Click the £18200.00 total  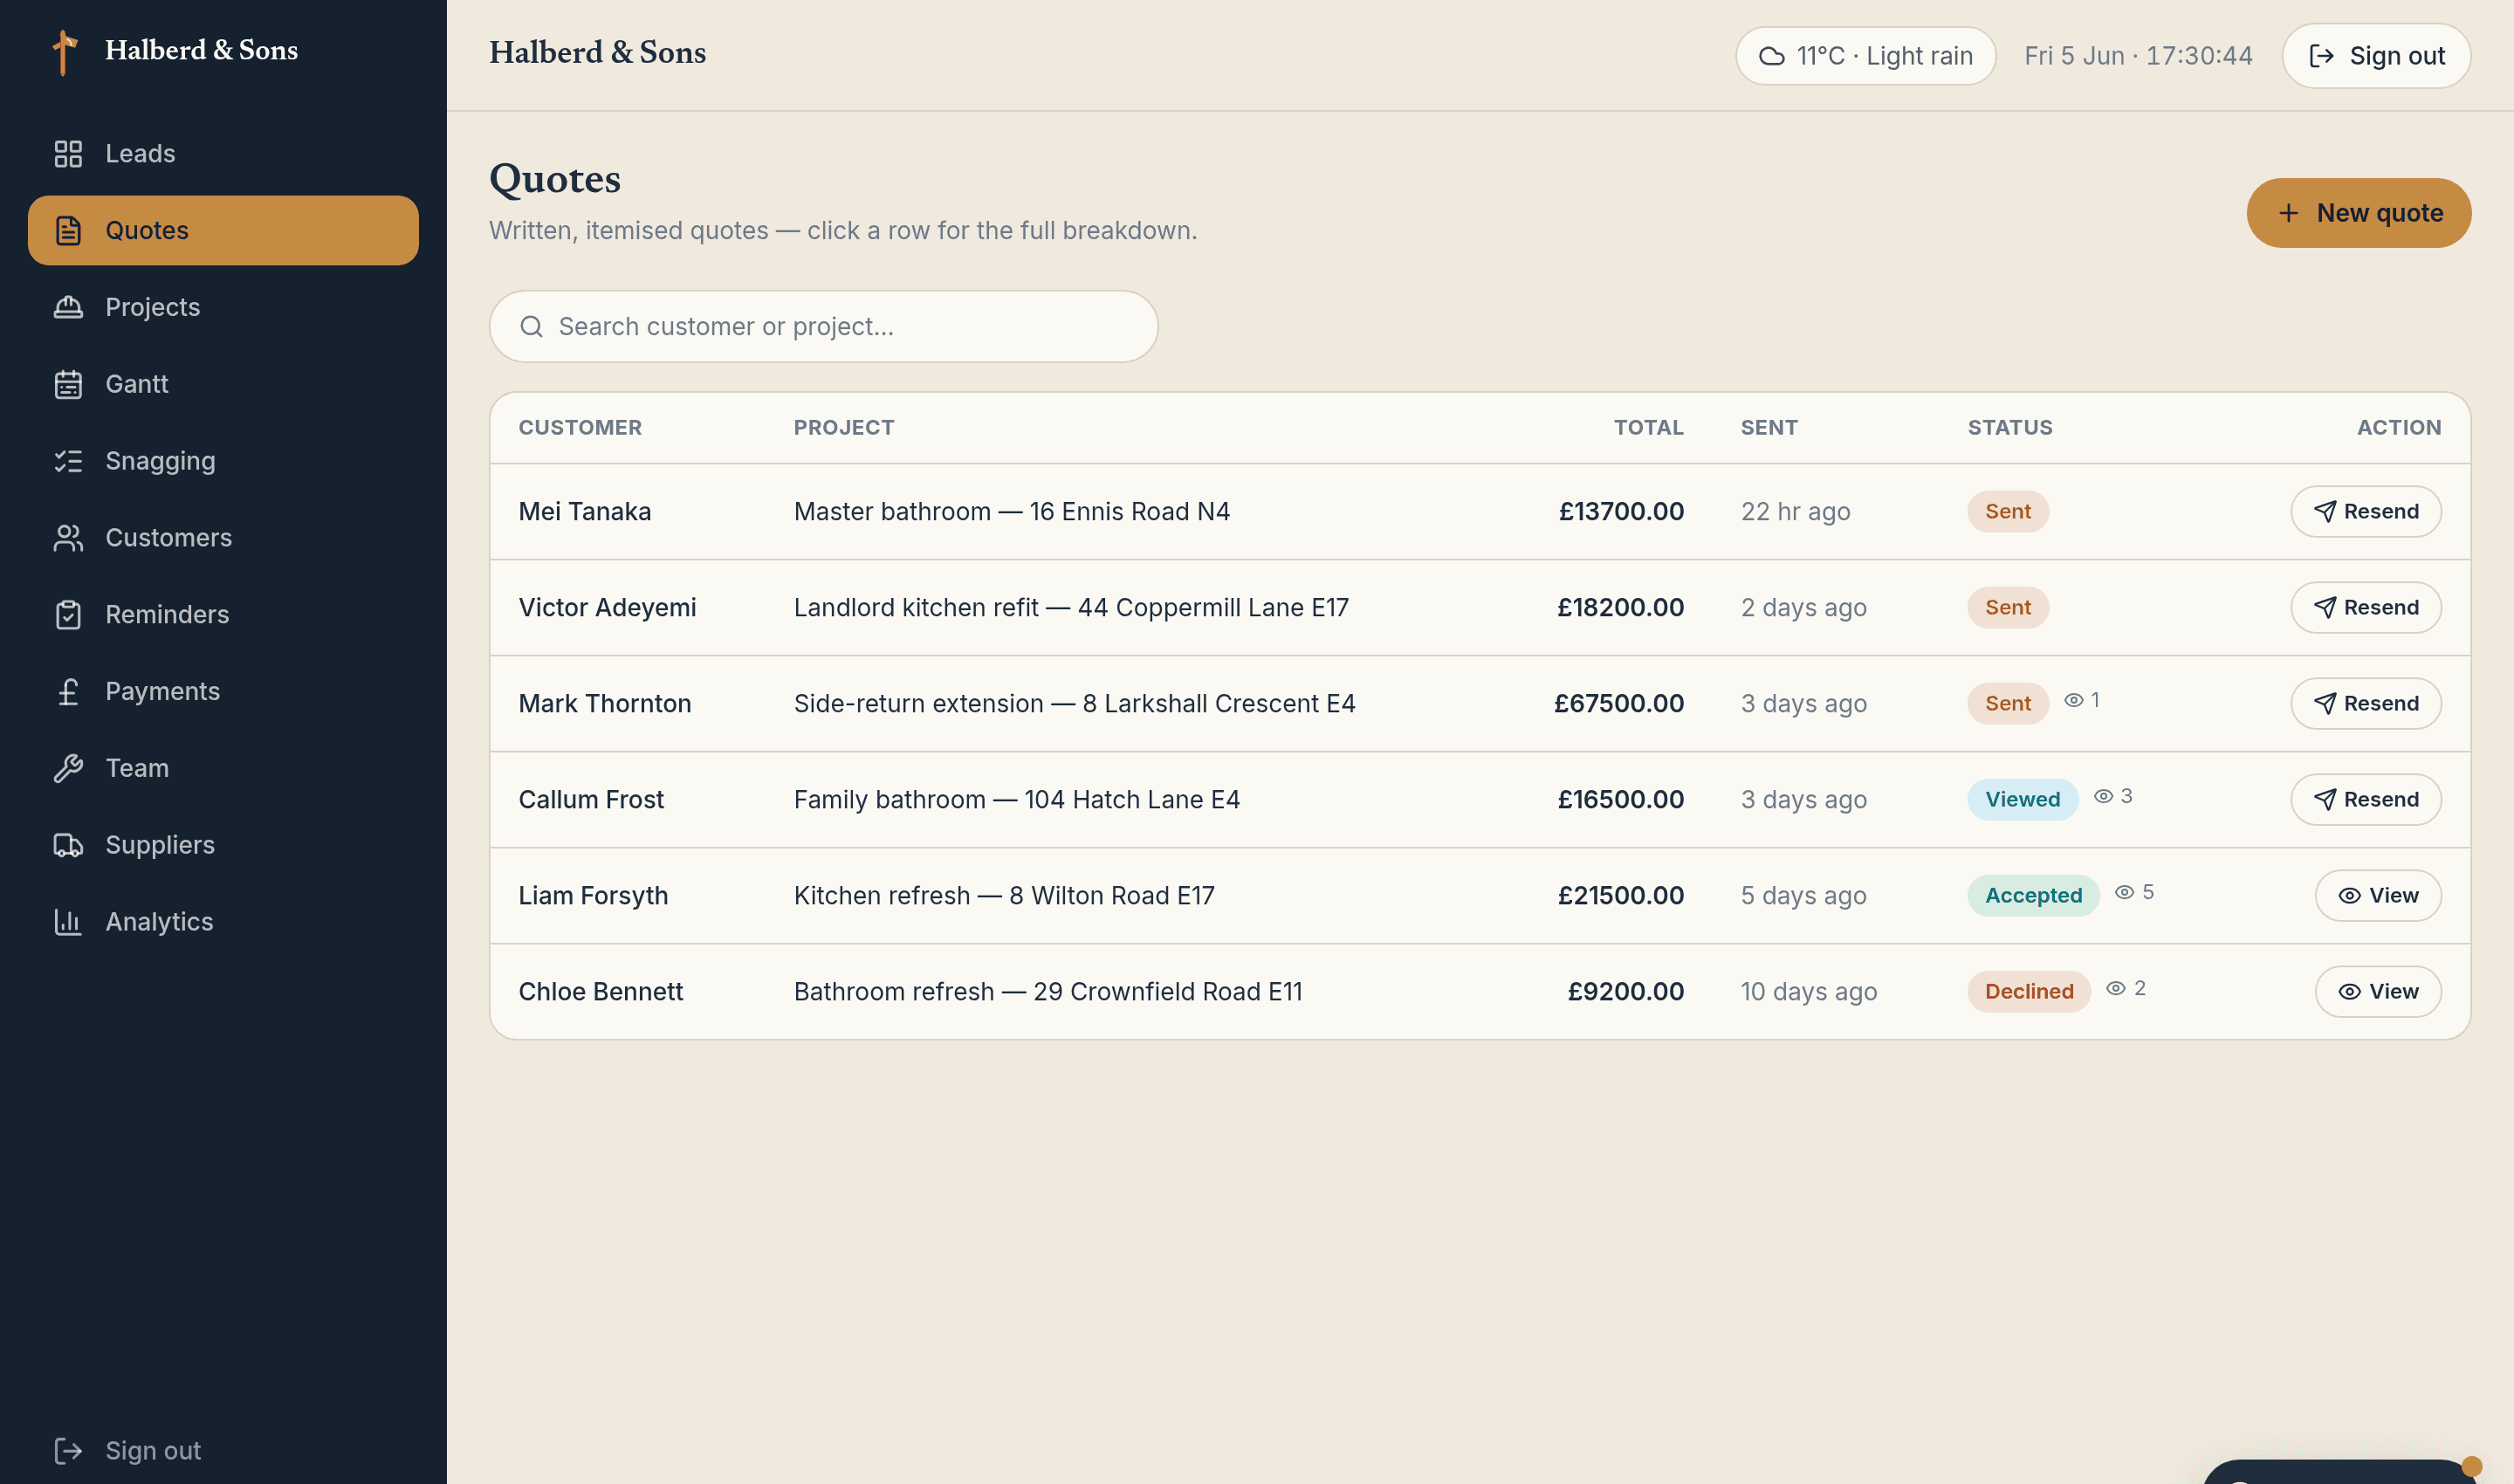coord(1620,608)
